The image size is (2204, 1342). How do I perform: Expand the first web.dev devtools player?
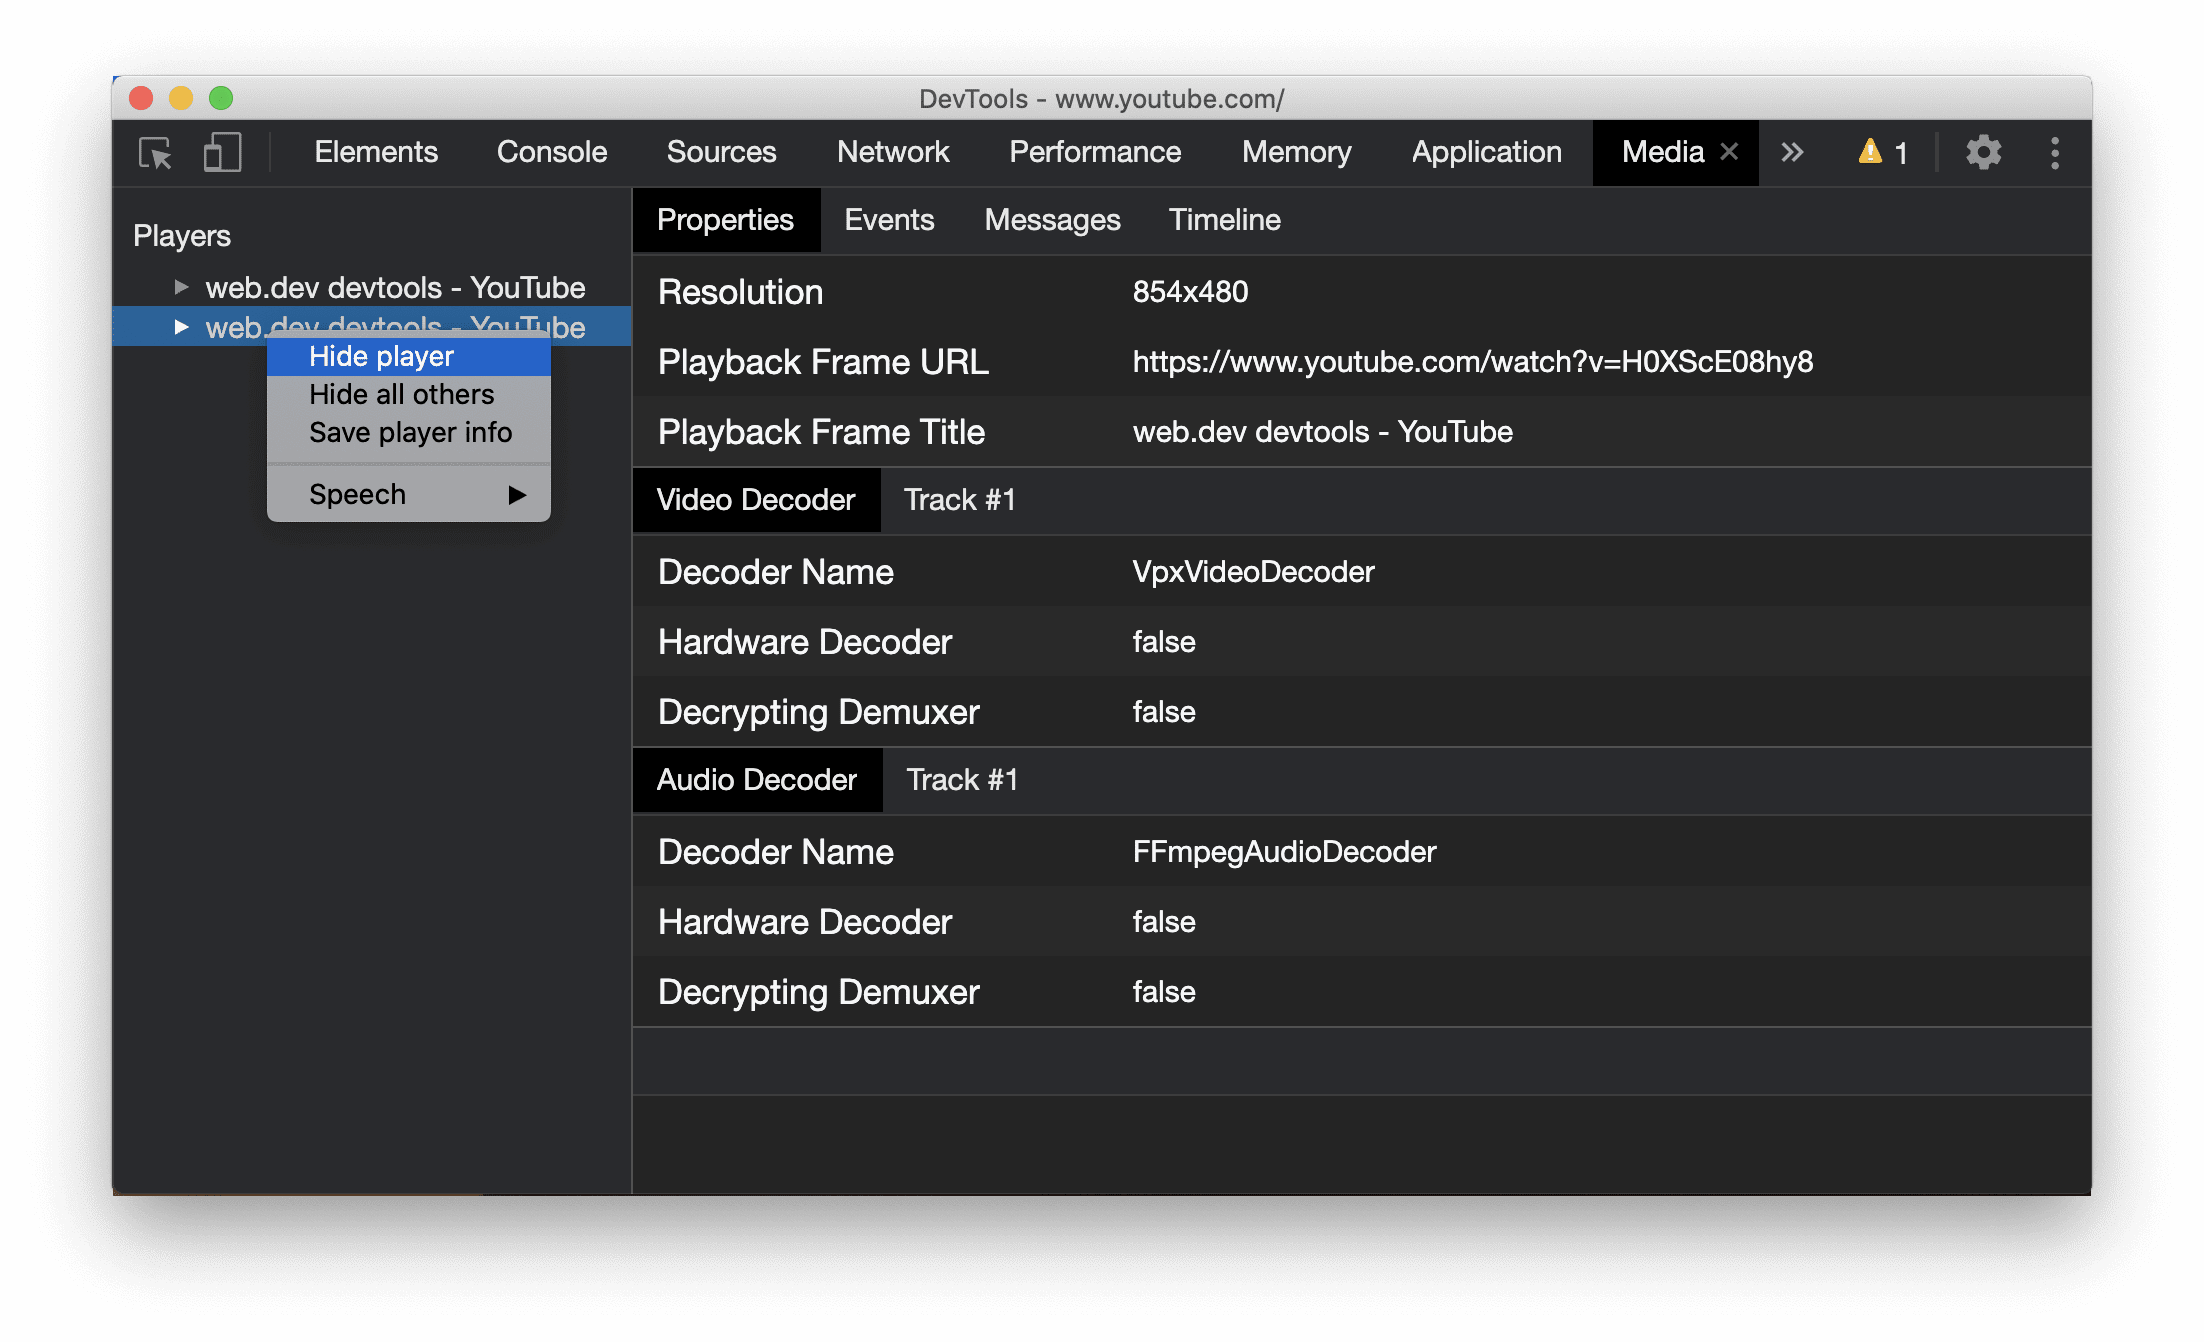pyautogui.click(x=176, y=287)
